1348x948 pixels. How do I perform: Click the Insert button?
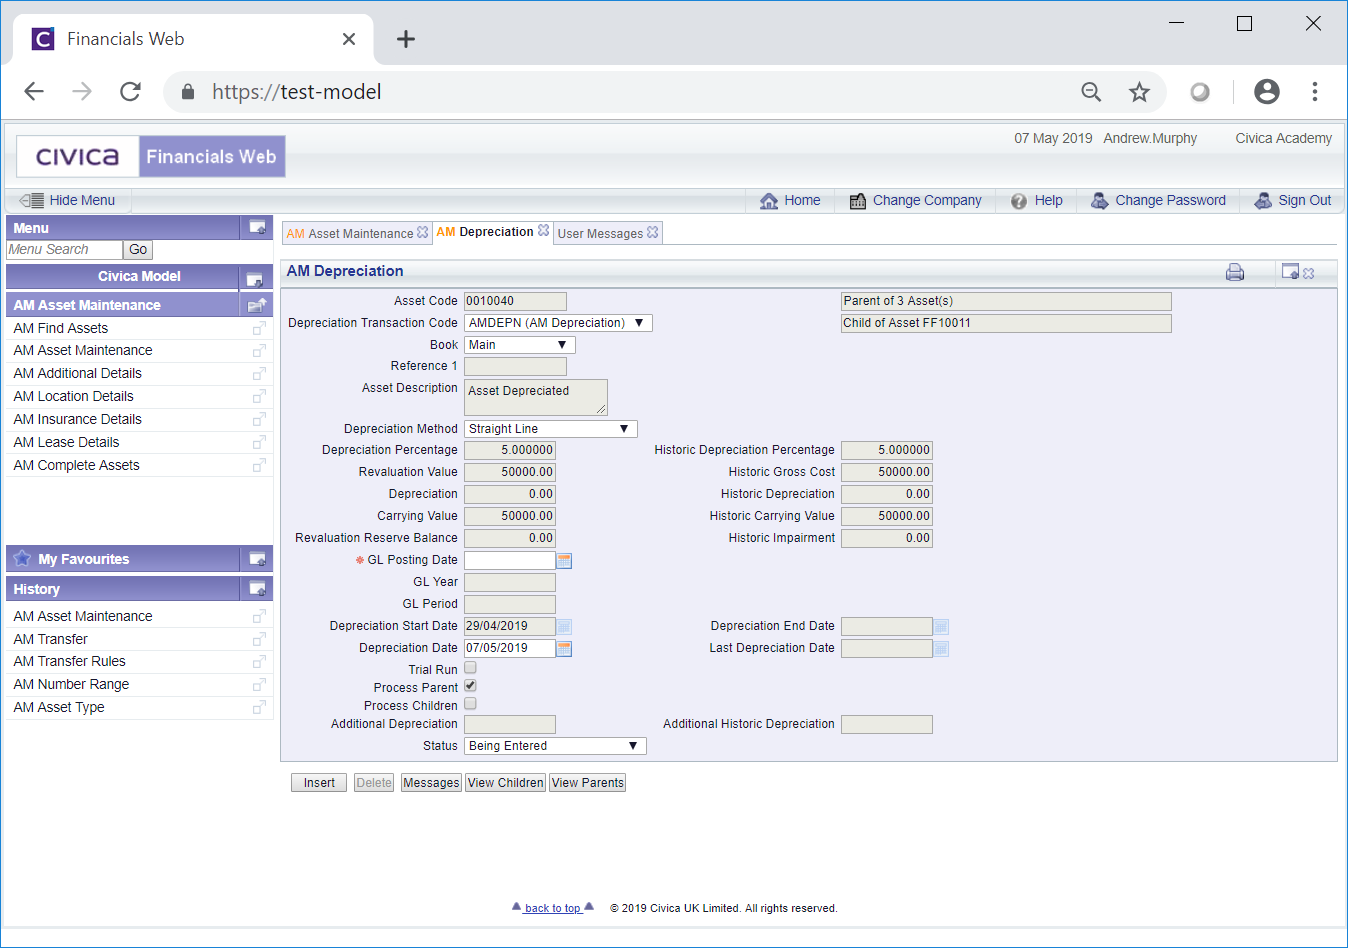pos(319,783)
